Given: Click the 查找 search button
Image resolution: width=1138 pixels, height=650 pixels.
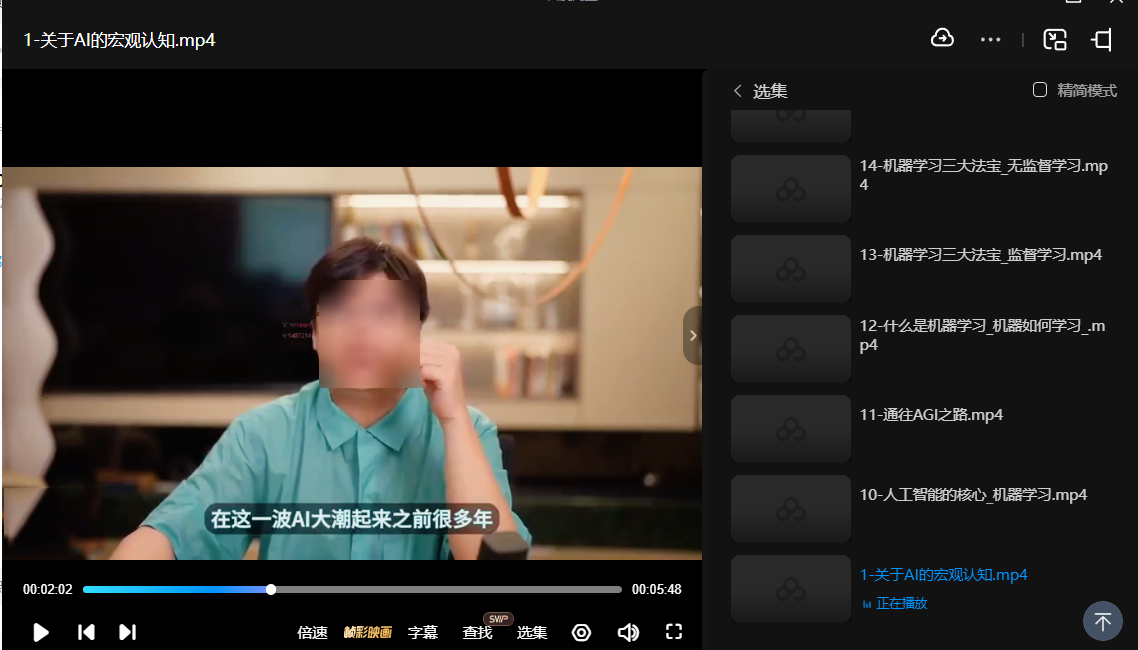Looking at the screenshot, I should pyautogui.click(x=478, y=632).
